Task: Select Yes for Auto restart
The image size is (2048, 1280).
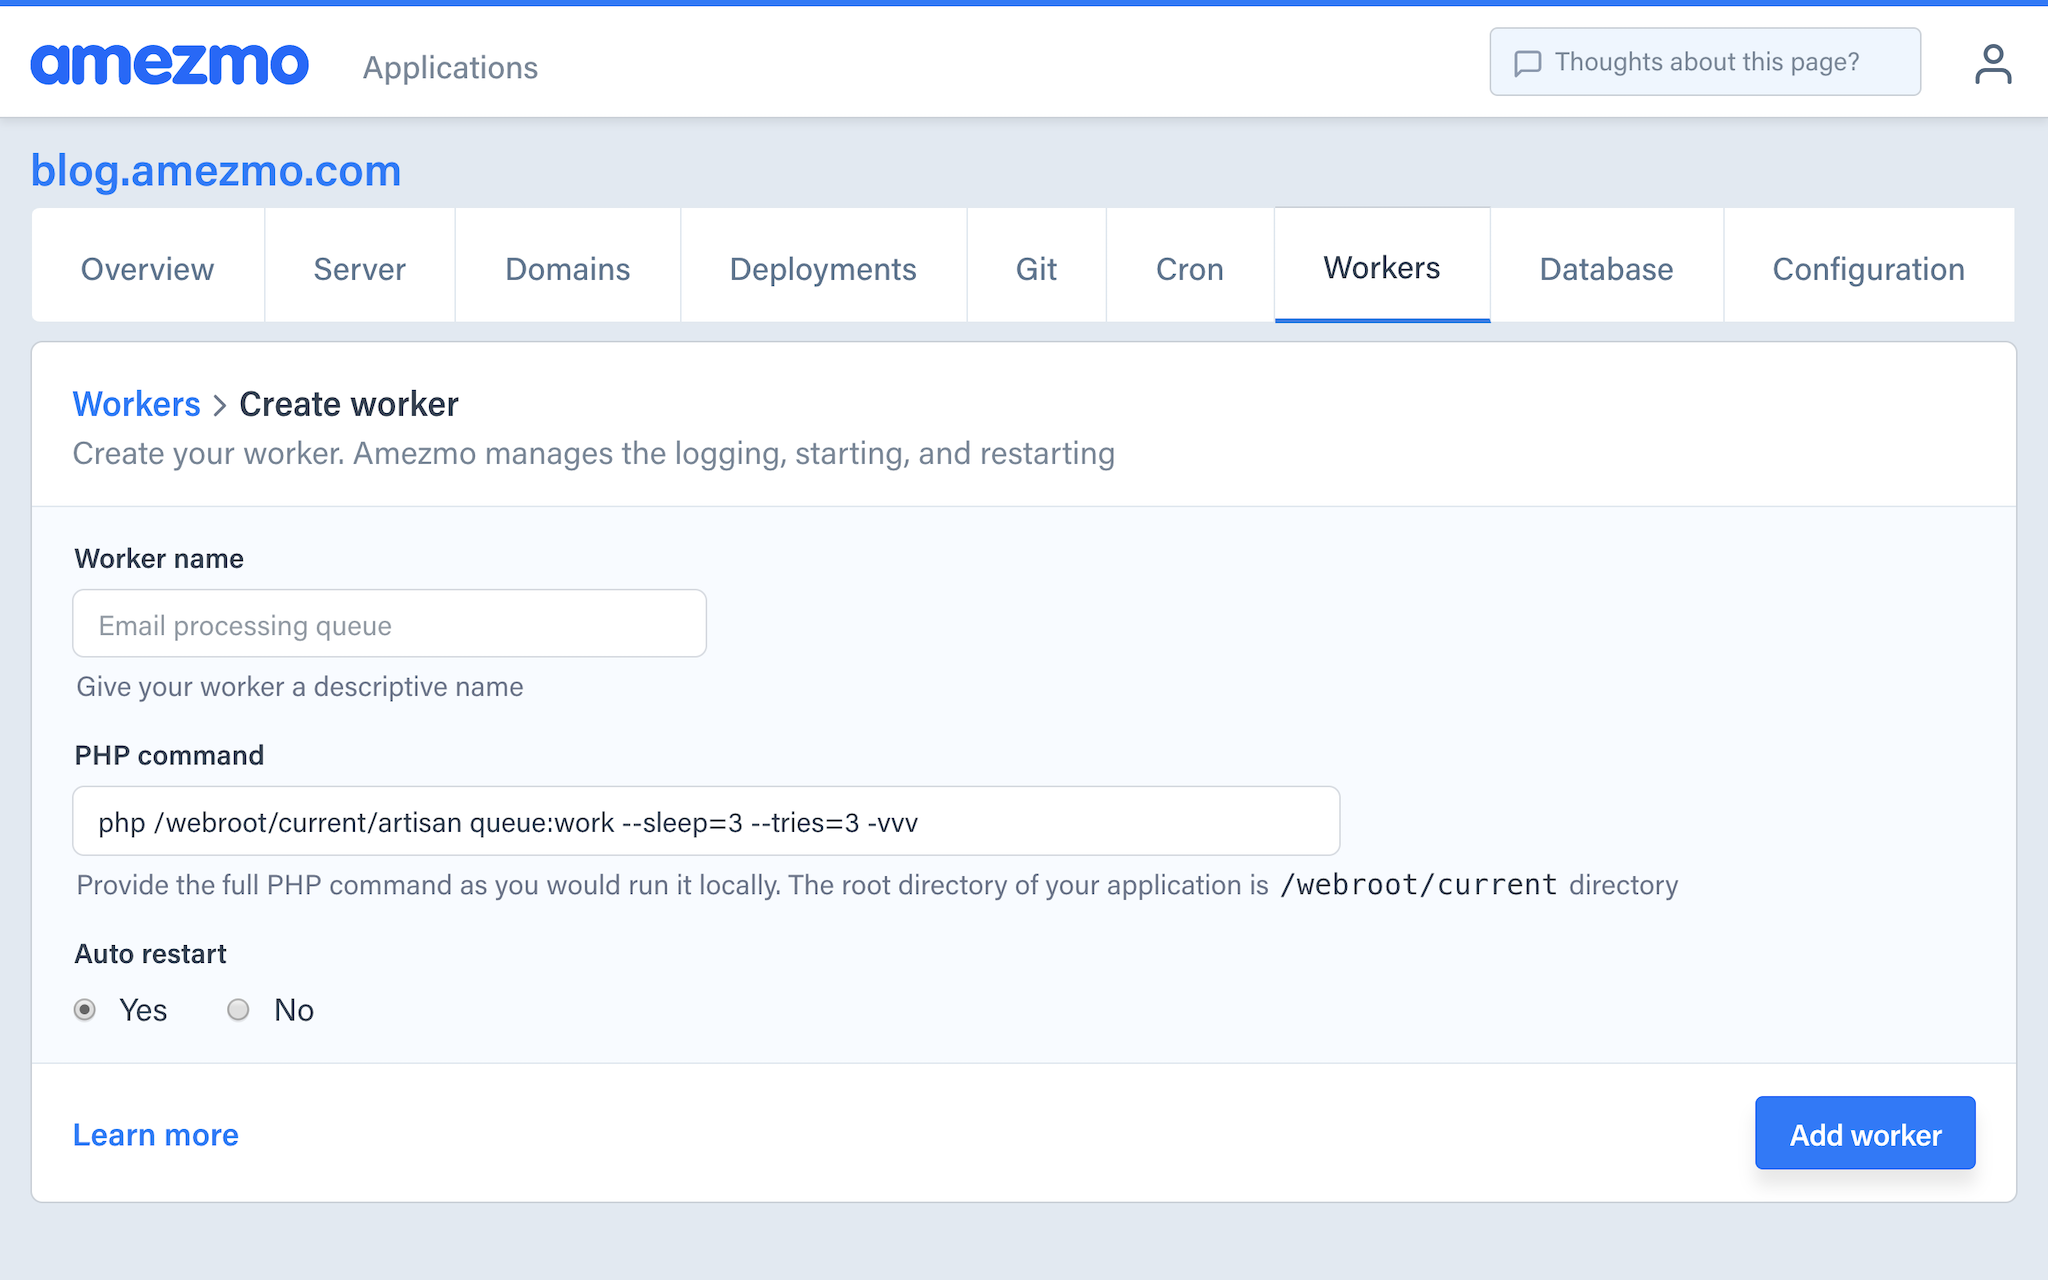Action: click(x=86, y=1010)
